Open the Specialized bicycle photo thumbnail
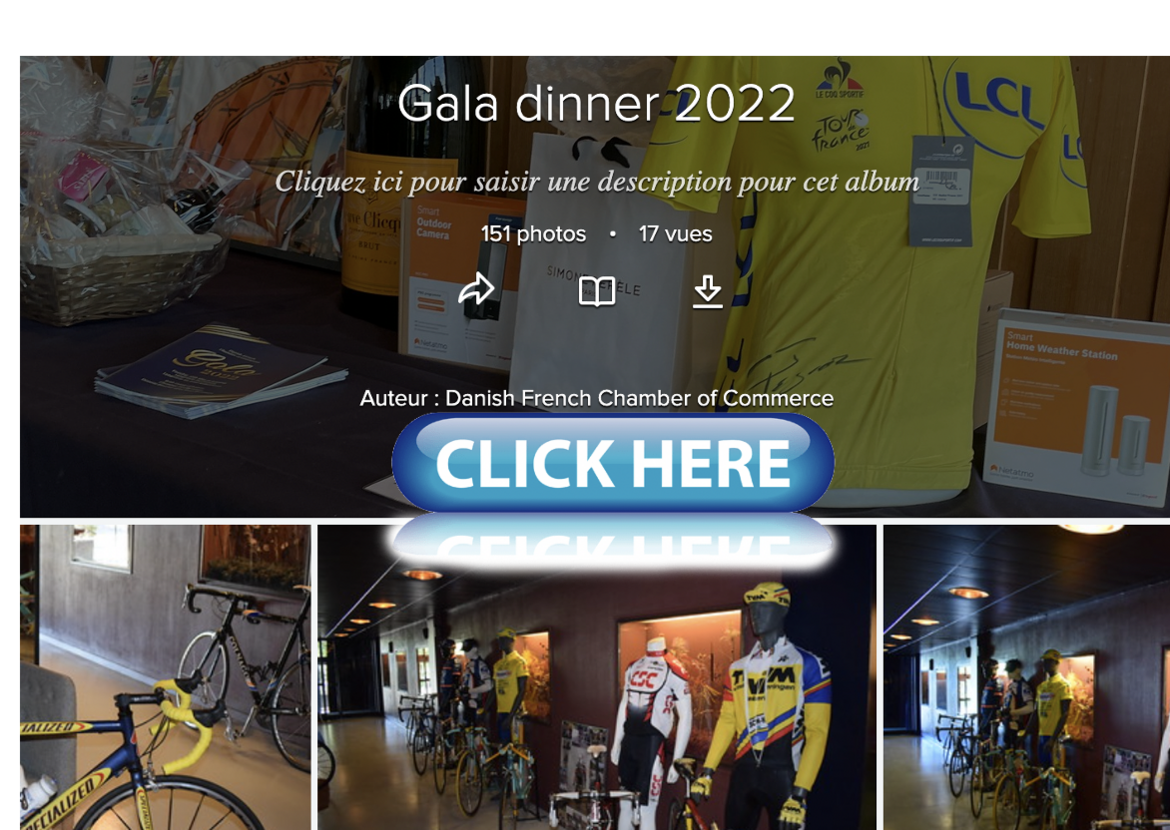Screen dimensions: 1170x830 [x=165, y=677]
